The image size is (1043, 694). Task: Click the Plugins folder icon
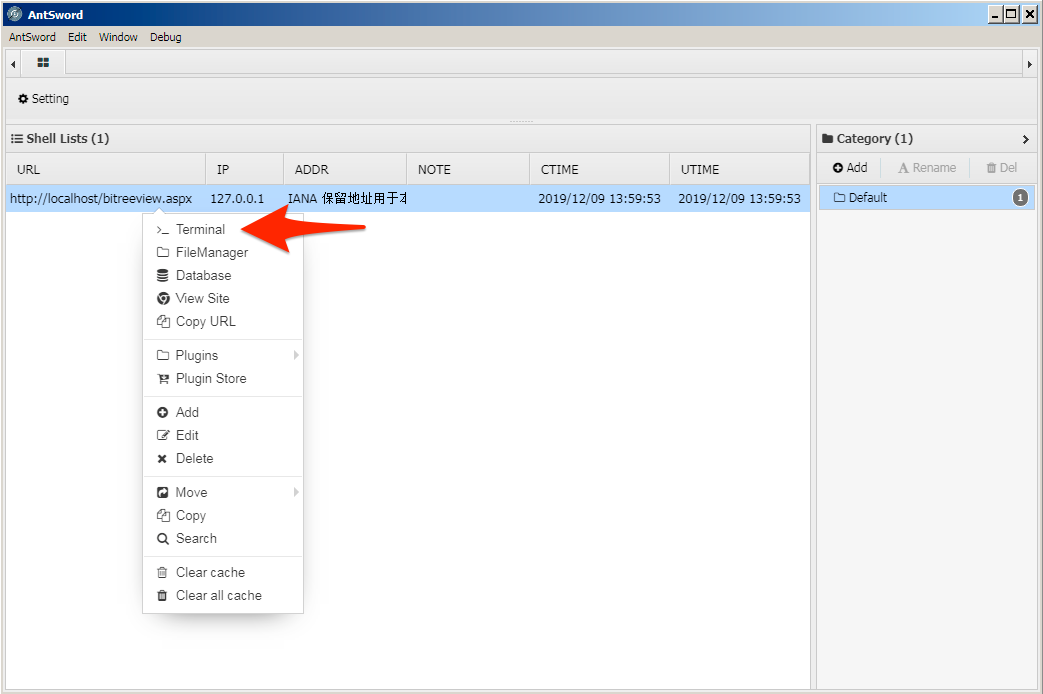[x=162, y=355]
